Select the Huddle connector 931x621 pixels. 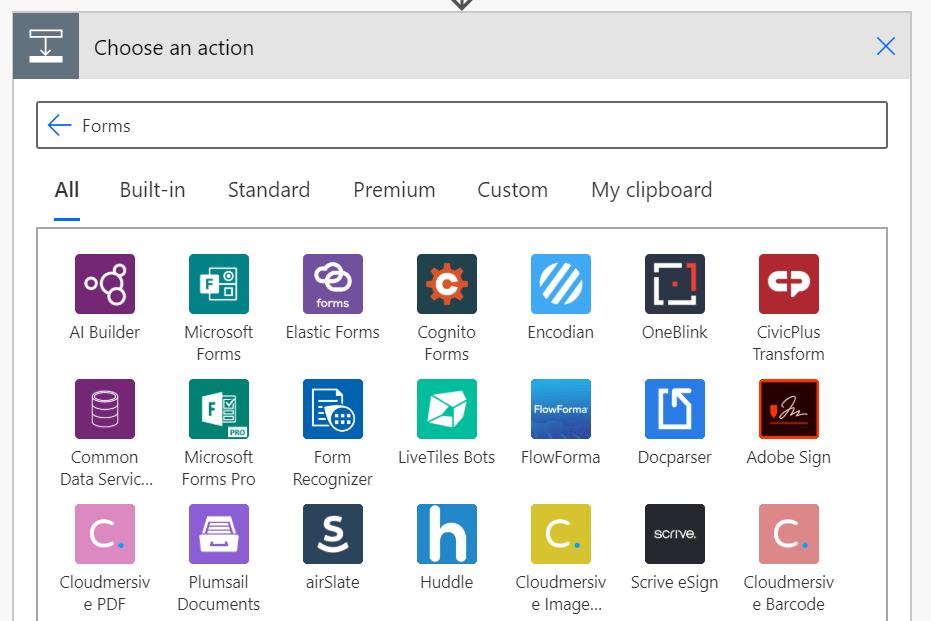(x=446, y=534)
